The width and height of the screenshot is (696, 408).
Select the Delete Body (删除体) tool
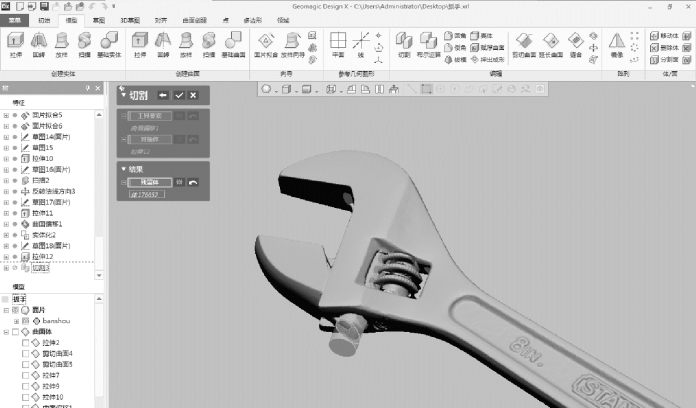(x=664, y=48)
